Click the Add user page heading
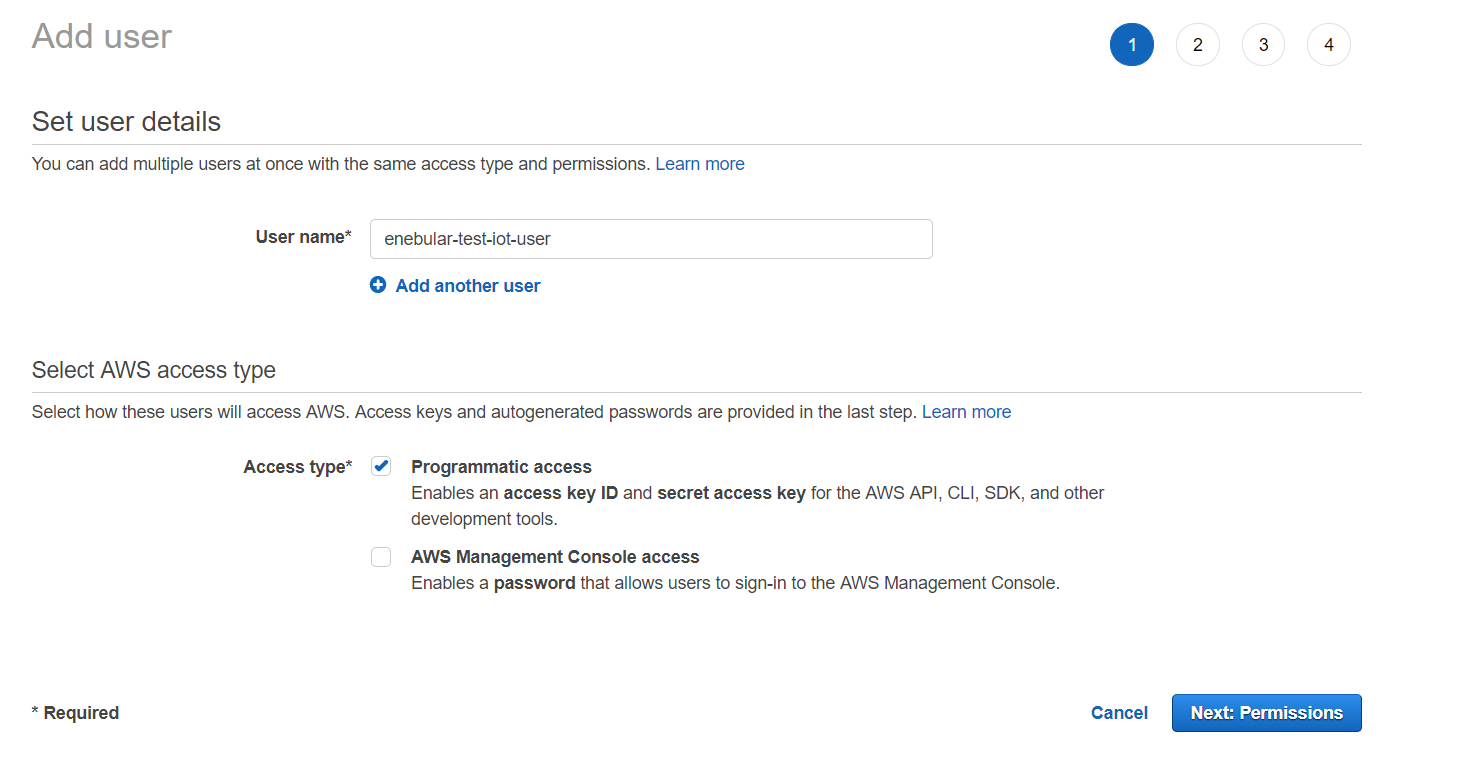This screenshot has width=1475, height=765. click(x=102, y=36)
